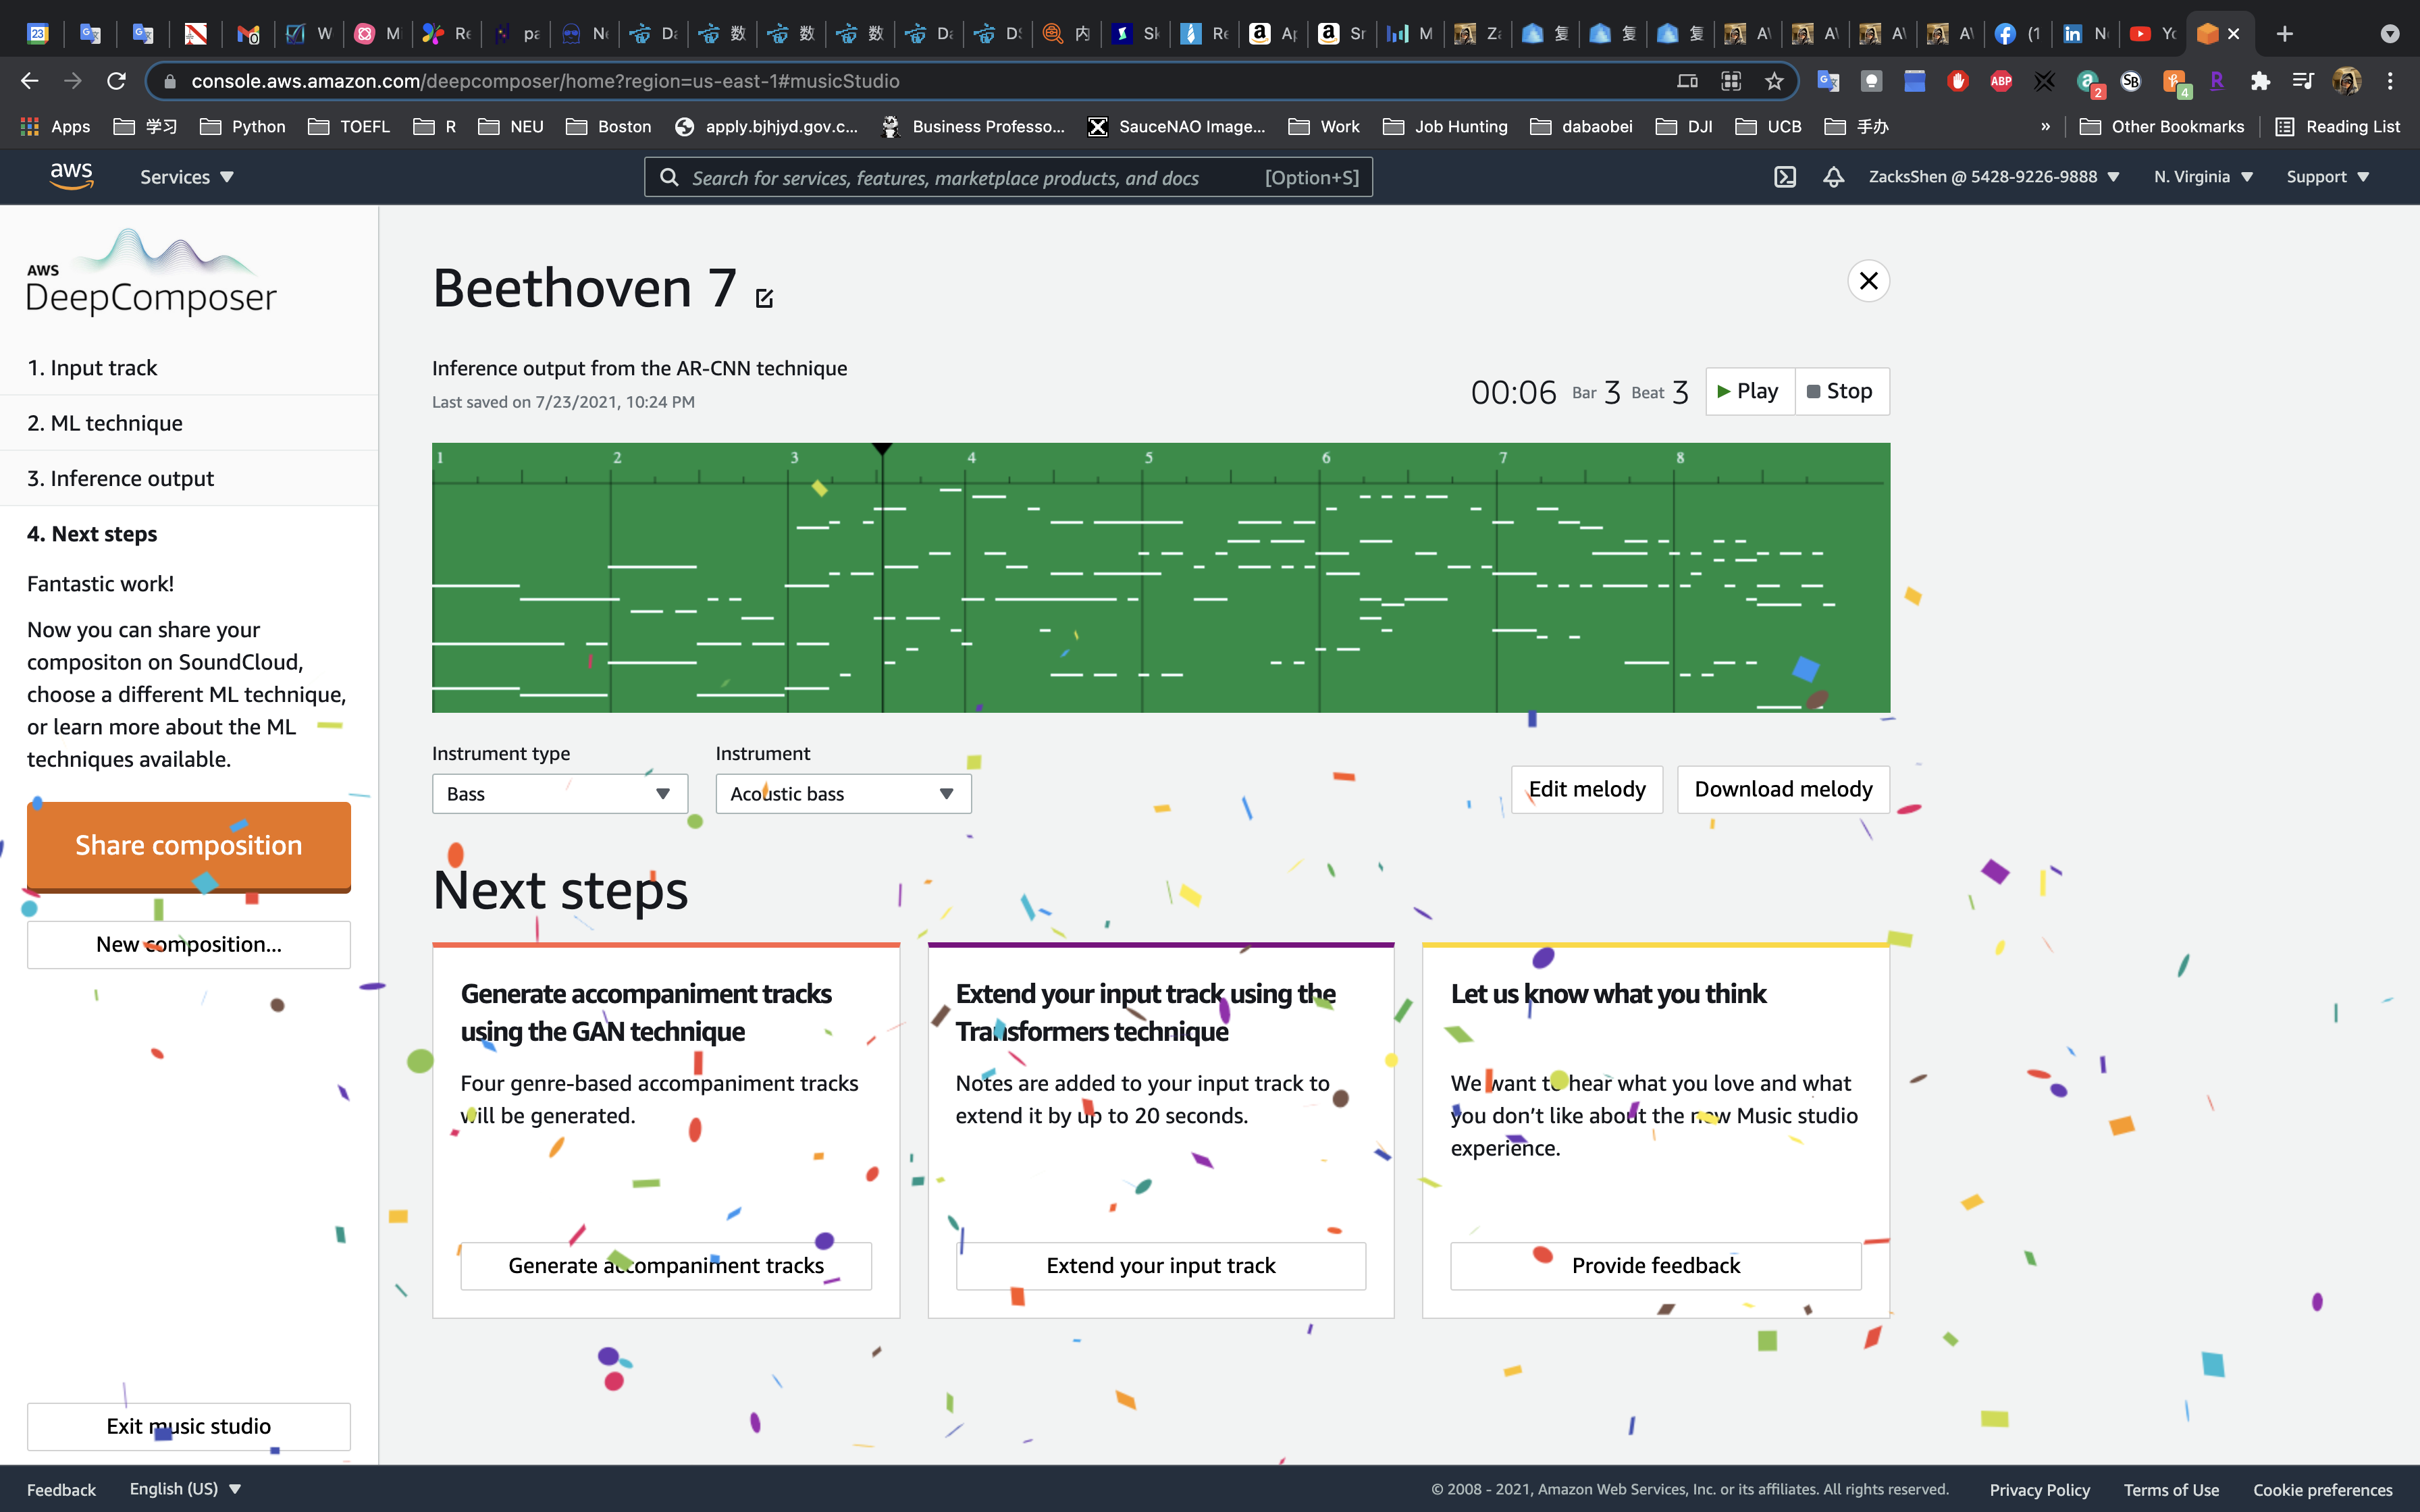Click the AWS logo home icon
Screen dimensions: 2420x1512
click(x=71, y=176)
